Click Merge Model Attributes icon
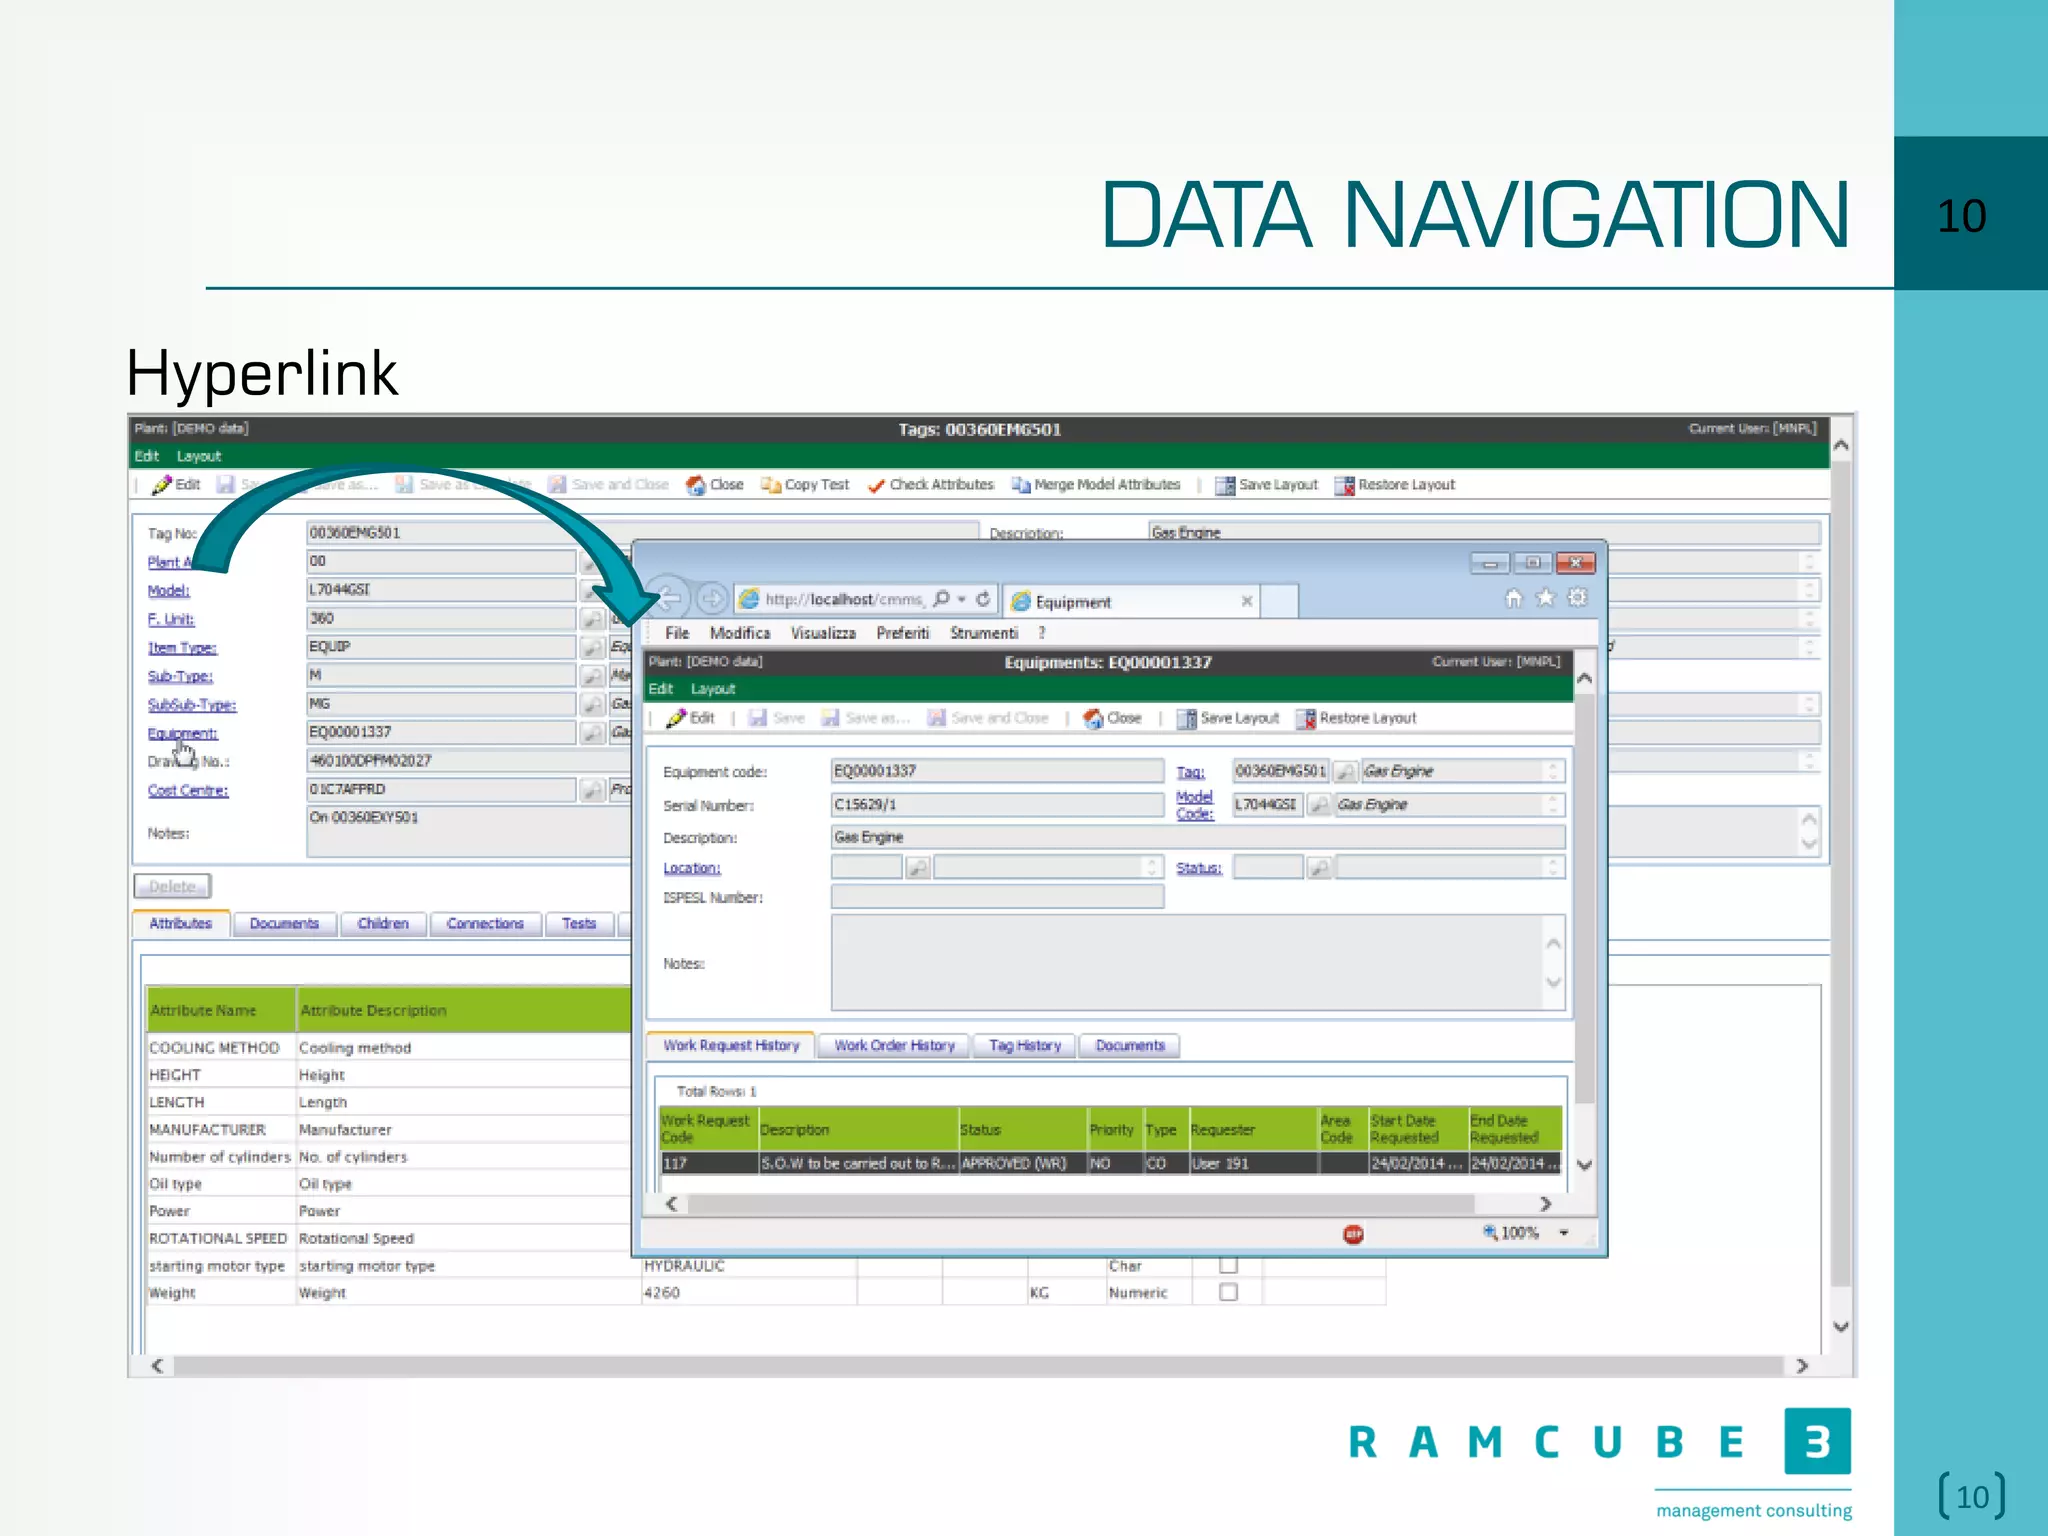Viewport: 2048px width, 1536px height. [1020, 485]
